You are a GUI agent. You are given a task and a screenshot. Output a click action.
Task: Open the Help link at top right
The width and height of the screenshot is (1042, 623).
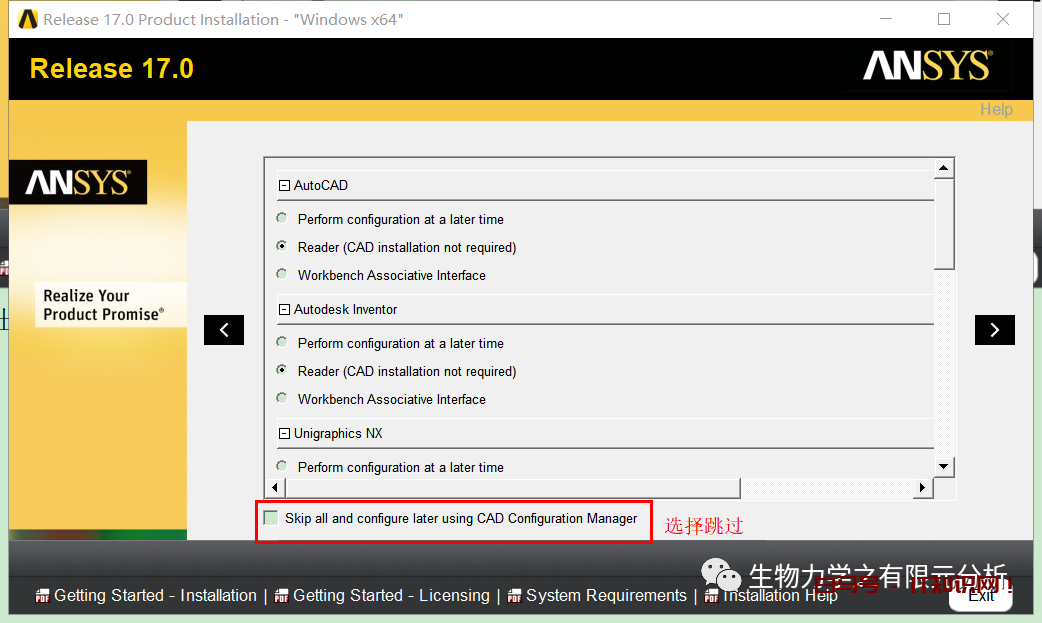pyautogui.click(x=995, y=110)
